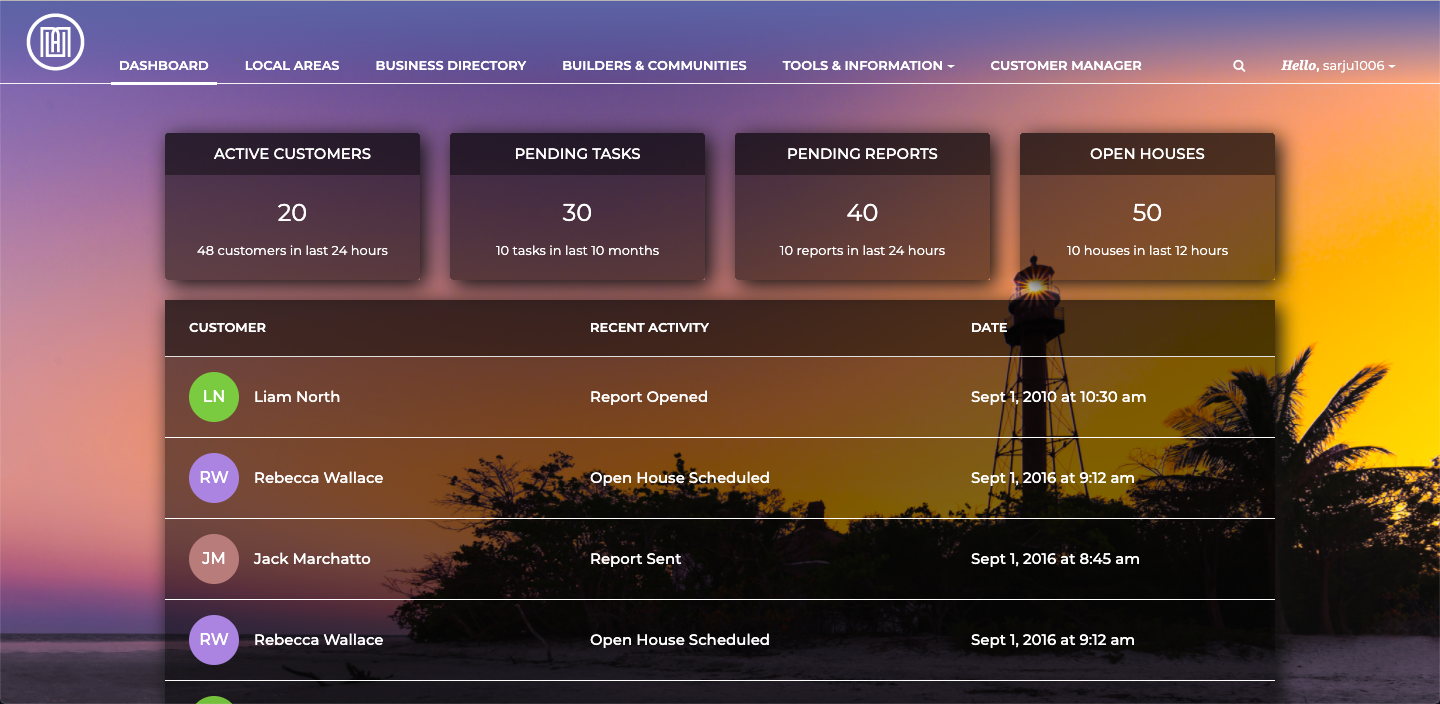Click the Recent Activity column header

click(x=649, y=327)
